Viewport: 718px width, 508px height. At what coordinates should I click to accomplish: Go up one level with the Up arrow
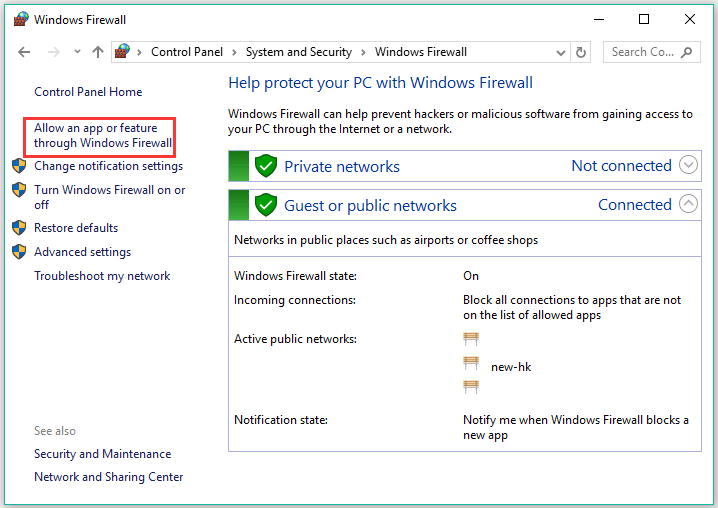pyautogui.click(x=98, y=52)
